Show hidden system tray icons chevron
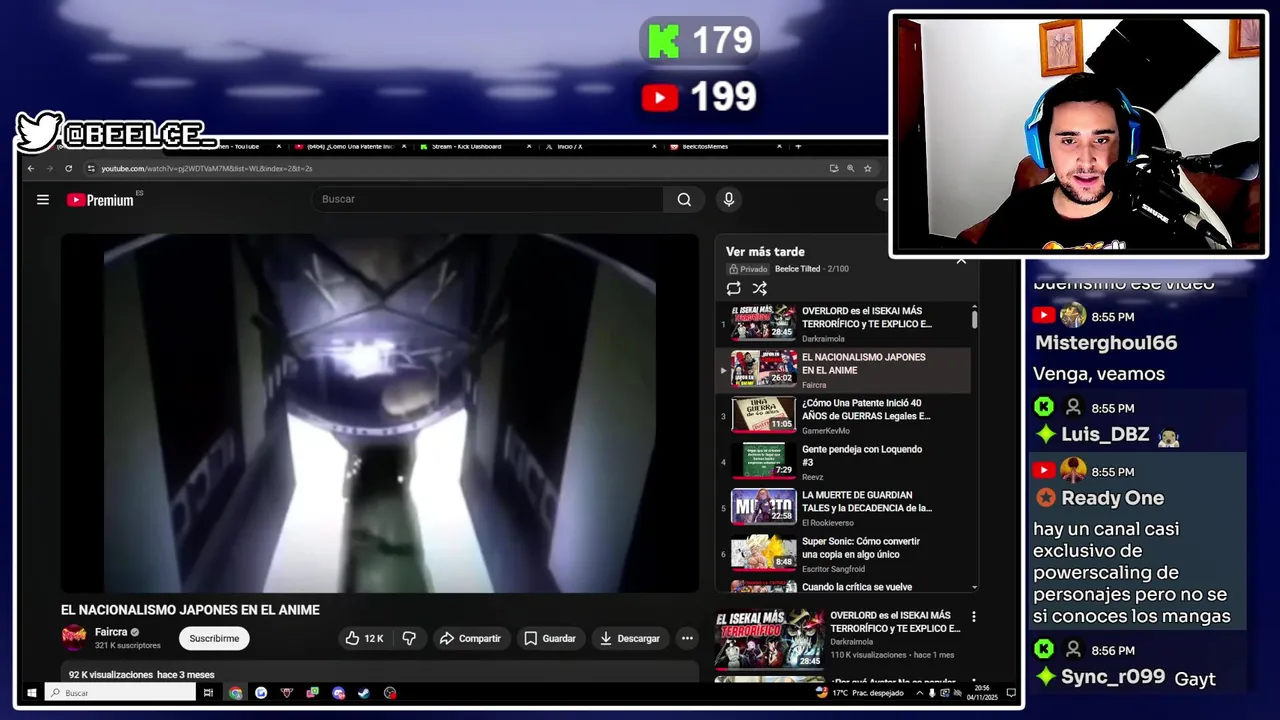The width and height of the screenshot is (1280, 720). click(921, 692)
